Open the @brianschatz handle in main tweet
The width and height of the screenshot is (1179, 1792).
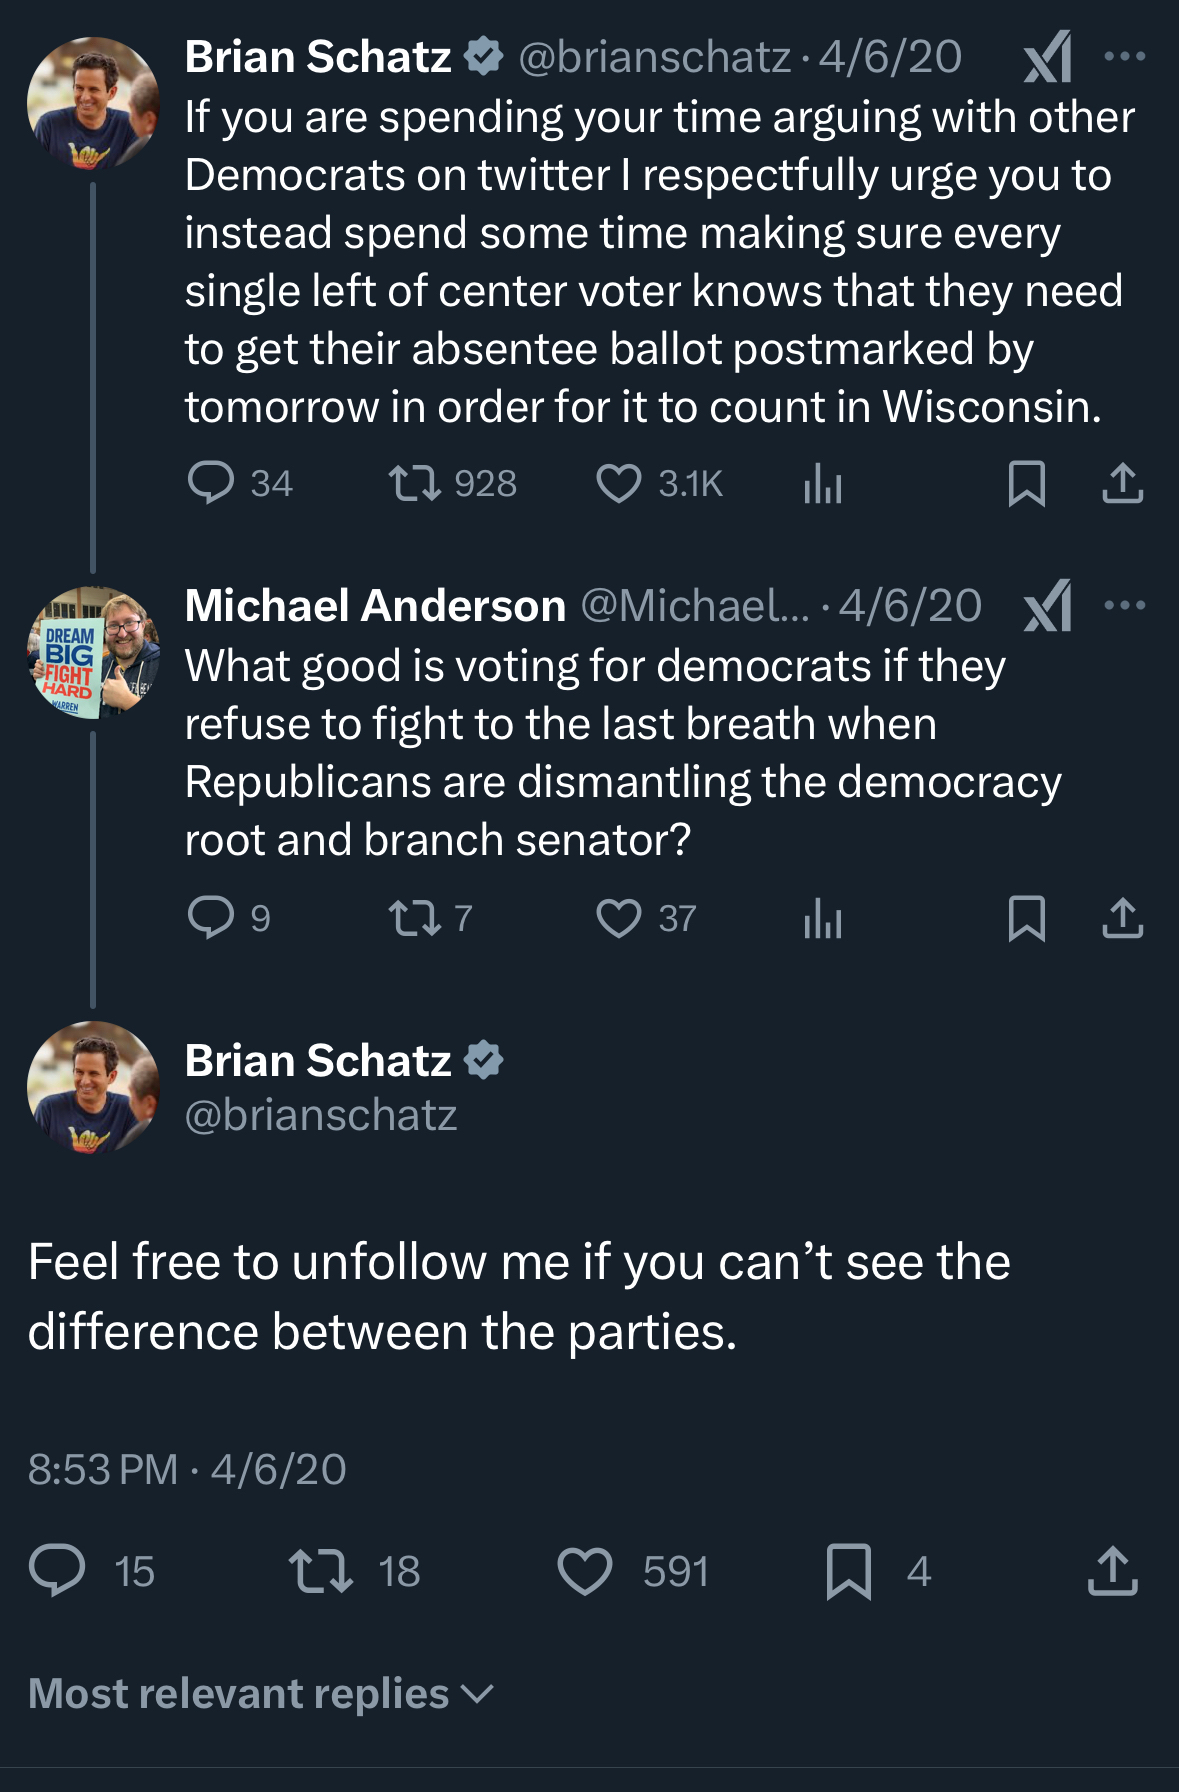321,1115
